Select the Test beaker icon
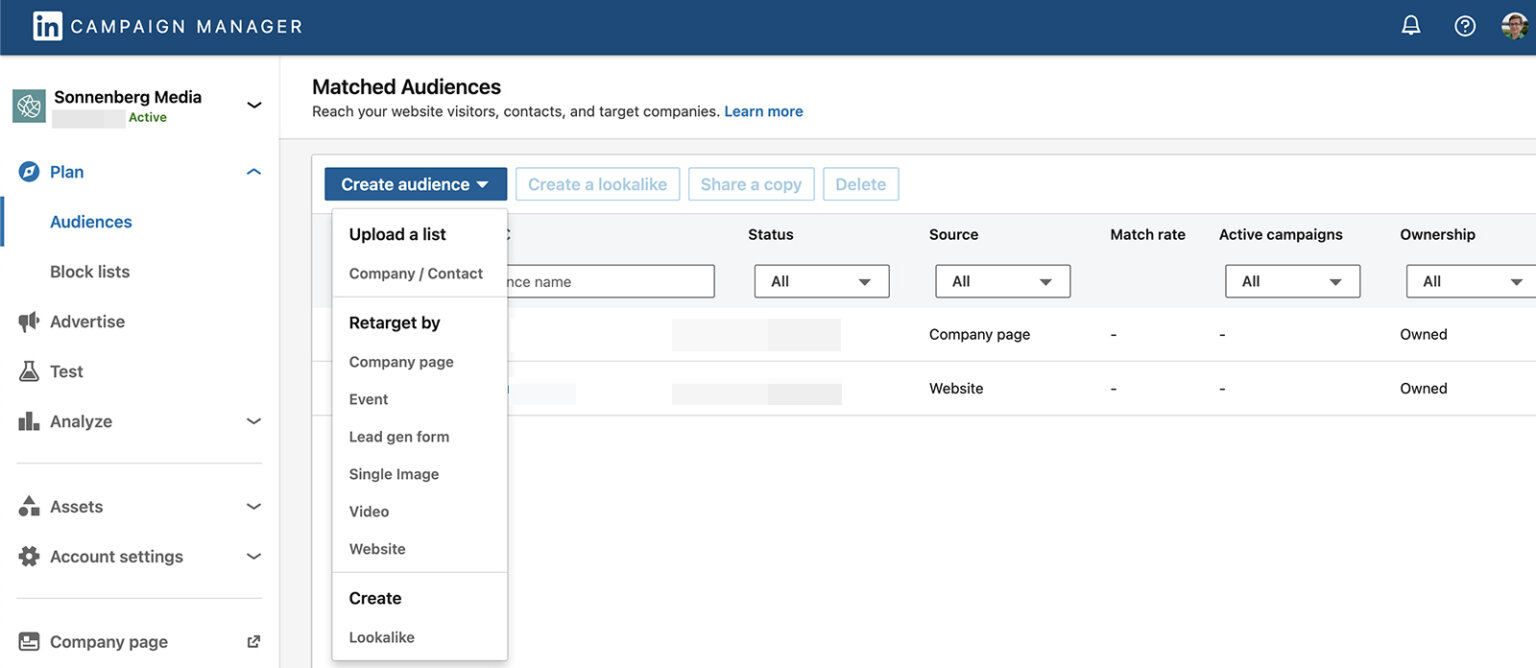This screenshot has width=1536, height=668. [x=29, y=371]
